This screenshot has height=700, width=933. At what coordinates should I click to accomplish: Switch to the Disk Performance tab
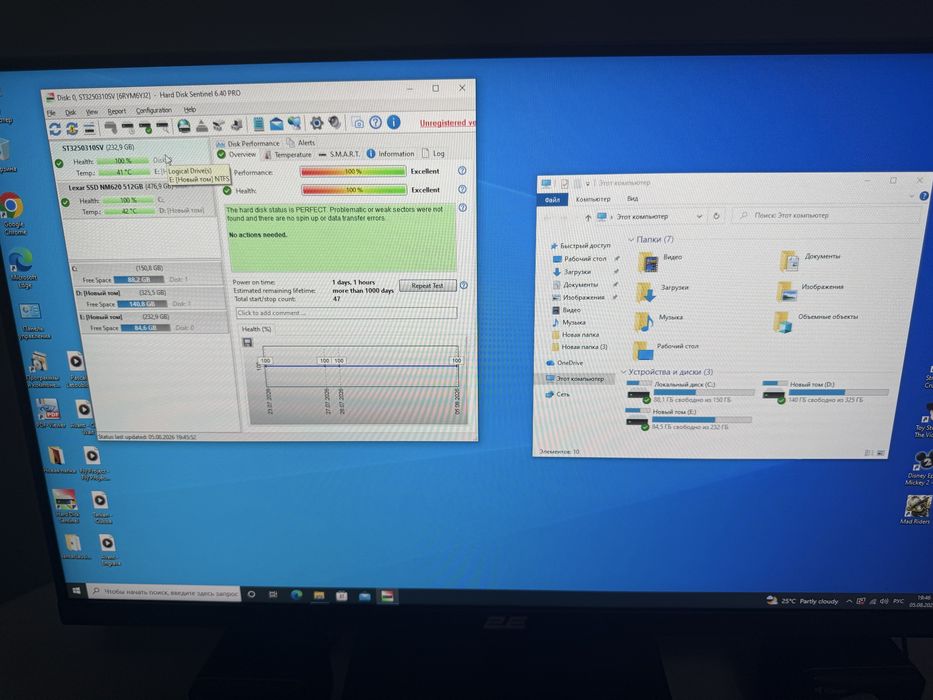248,143
